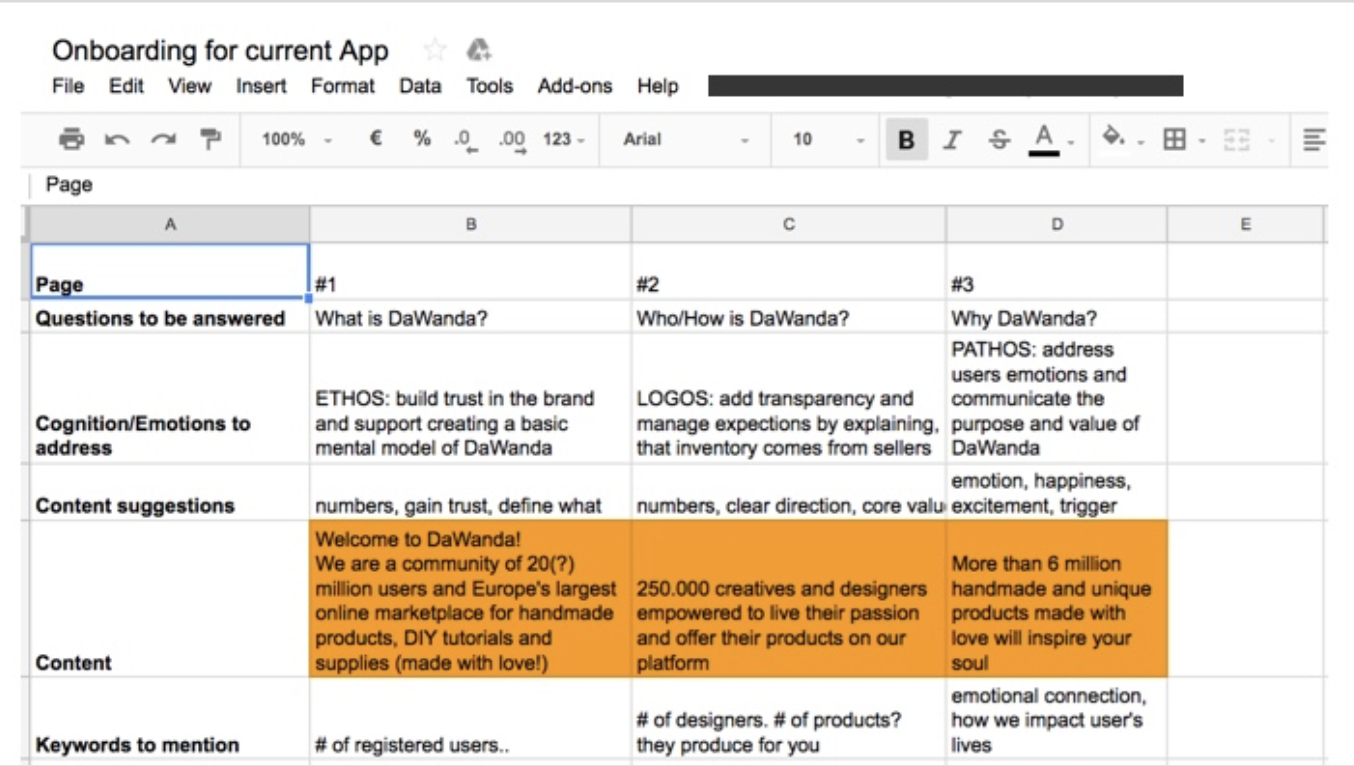Select orange 'Welcome to DaWanda!' cell

coord(470,599)
